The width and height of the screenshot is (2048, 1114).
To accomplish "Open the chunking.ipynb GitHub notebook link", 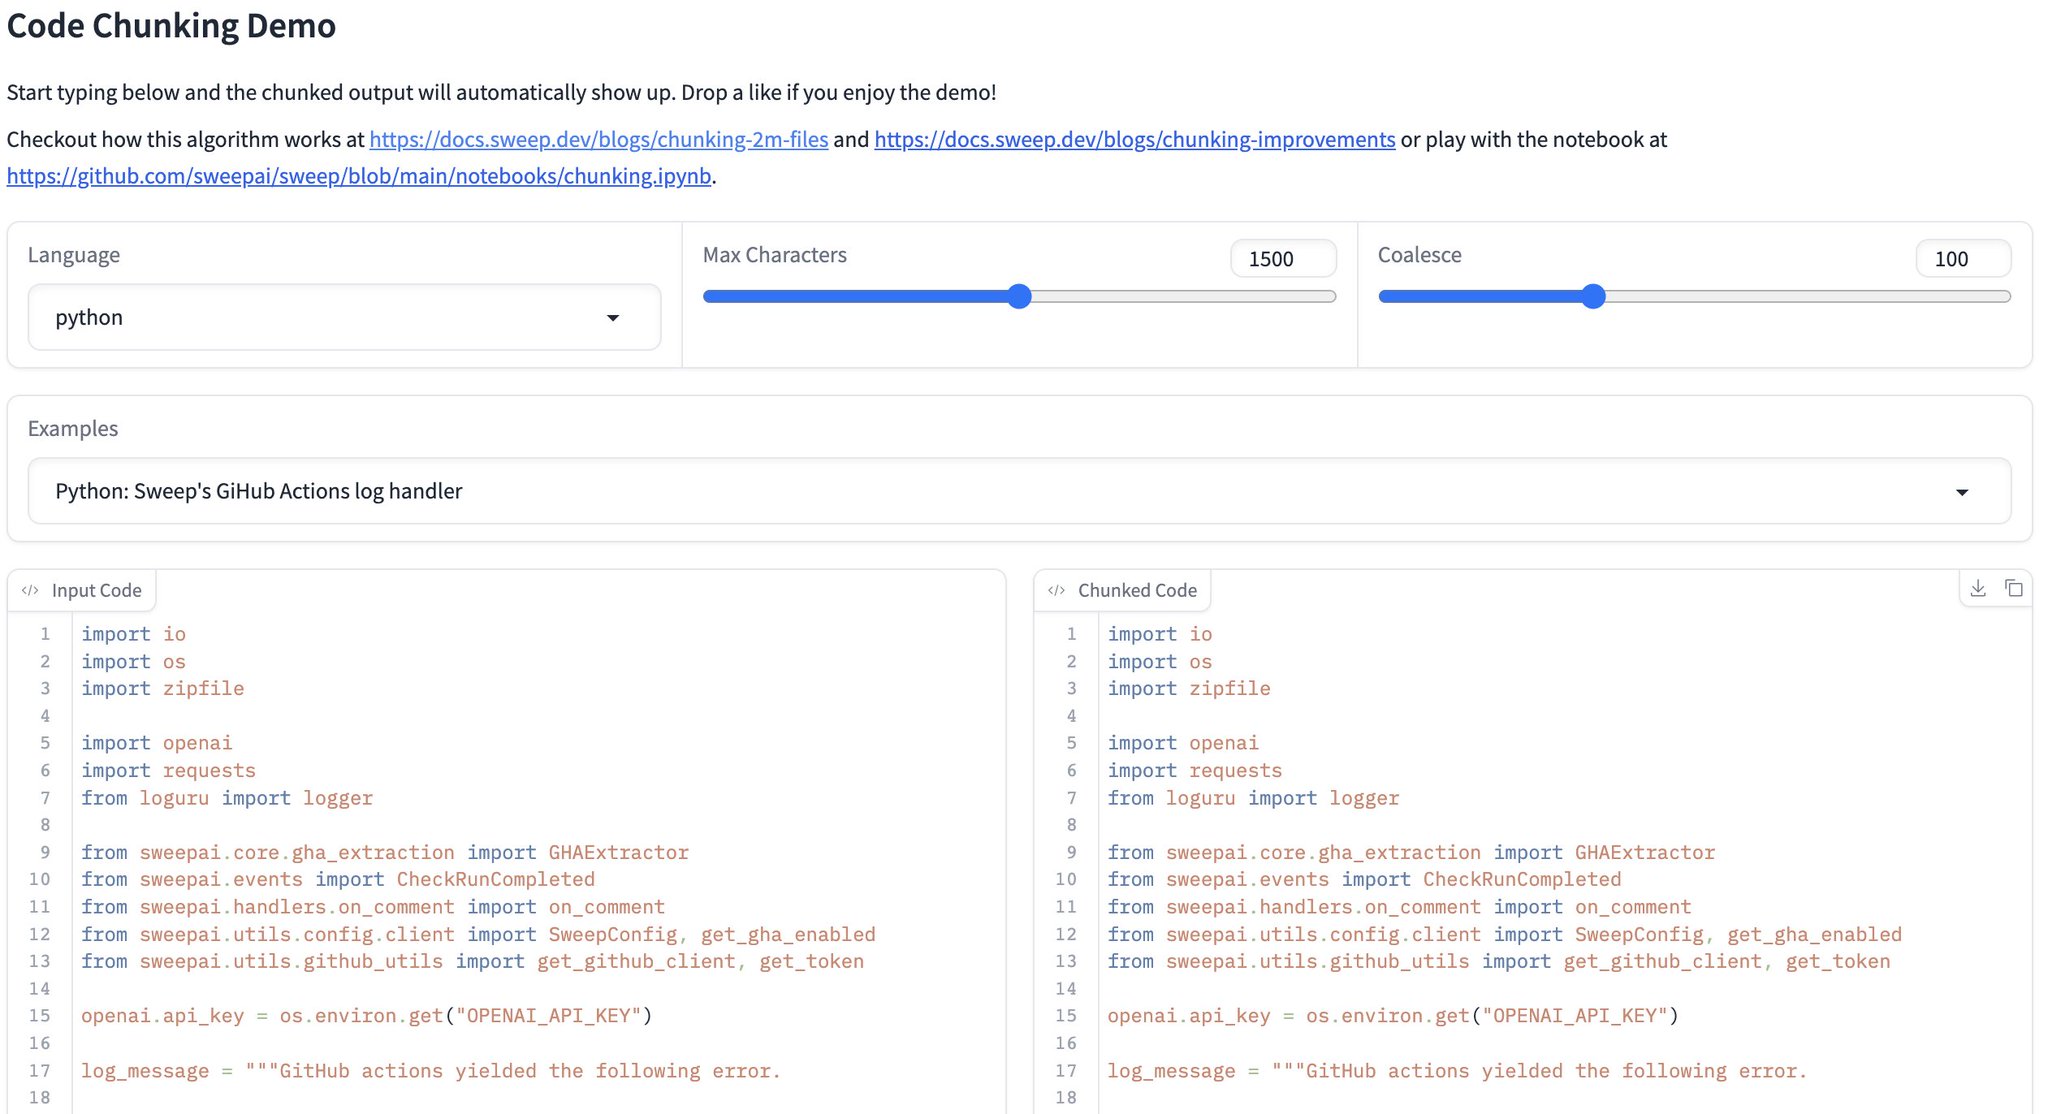I will pyautogui.click(x=359, y=176).
